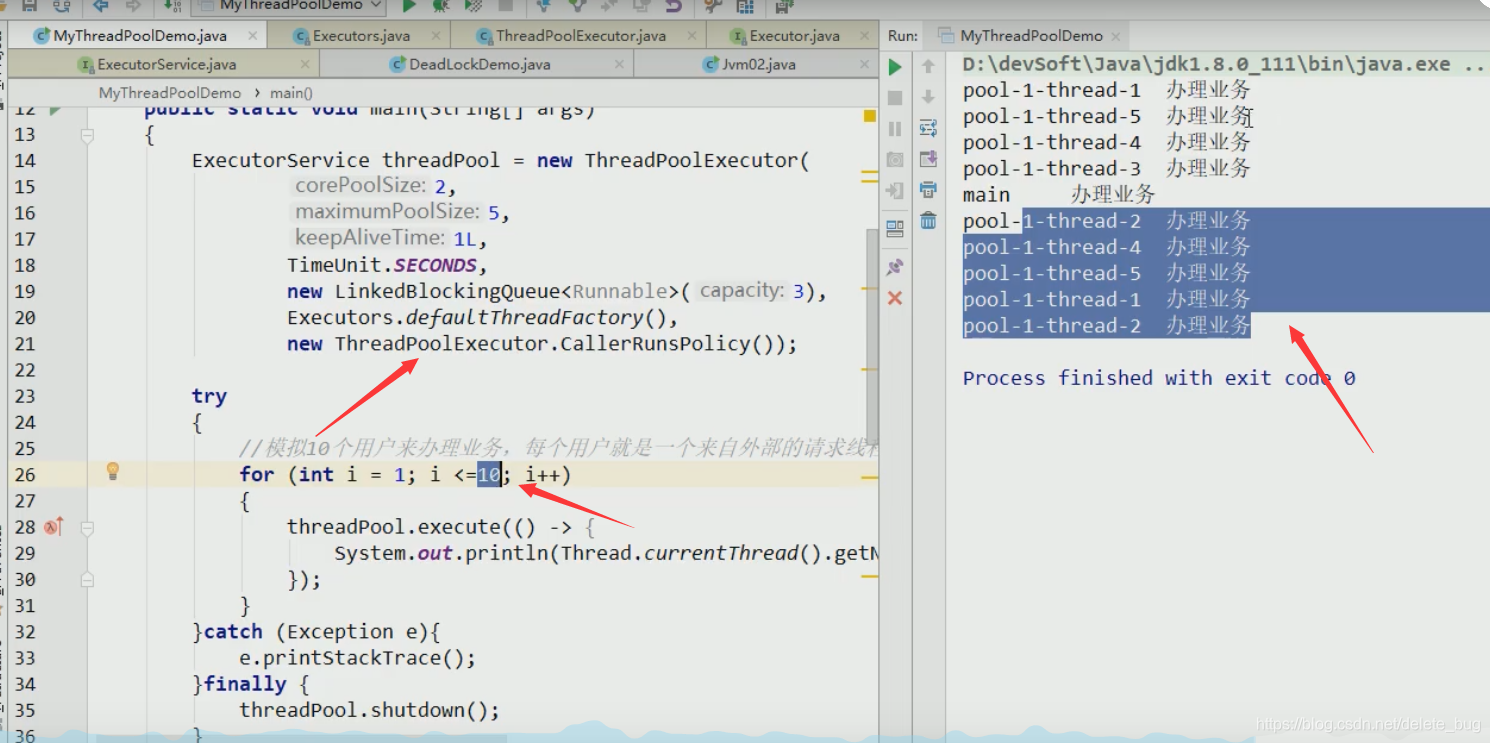Screen dimensions: 1490x743
Task: Click 'TimeUnit.SECONDS' on line 18
Action: point(386,265)
